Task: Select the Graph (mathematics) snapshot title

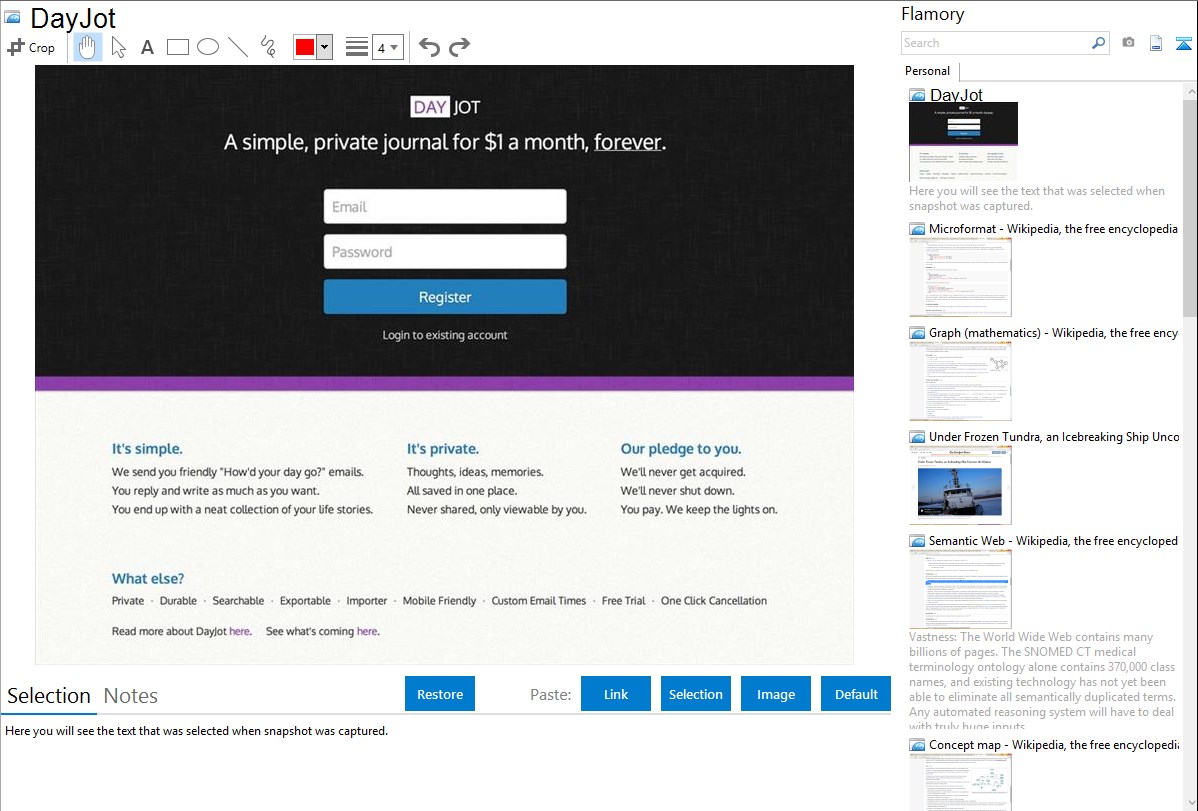Action: tap(1054, 333)
